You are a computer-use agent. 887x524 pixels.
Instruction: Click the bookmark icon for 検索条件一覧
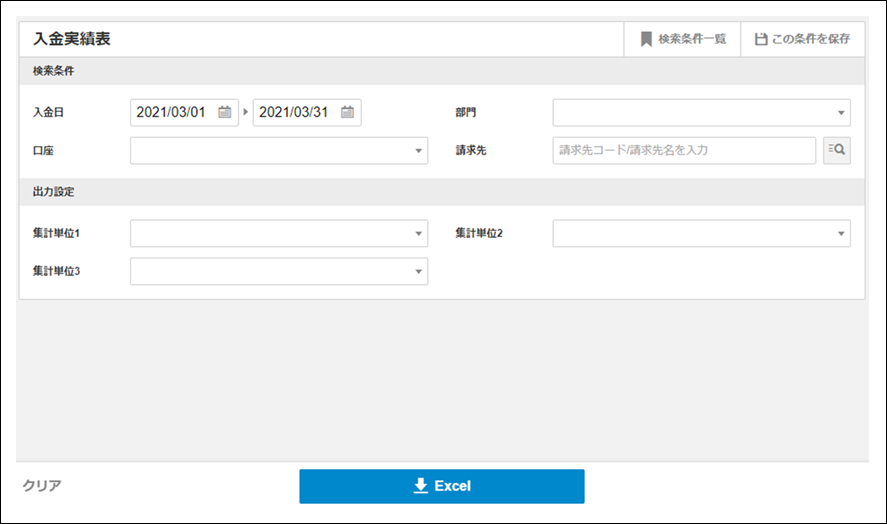pos(646,39)
